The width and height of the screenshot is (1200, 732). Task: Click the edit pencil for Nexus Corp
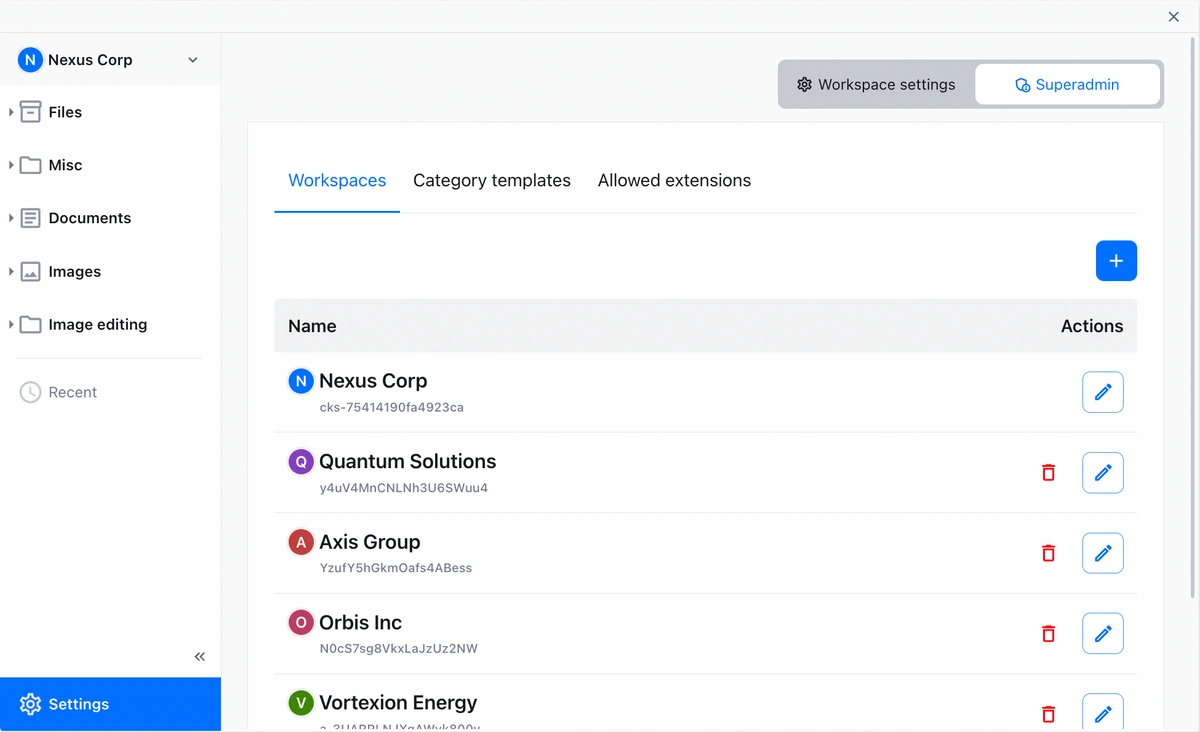(1102, 392)
